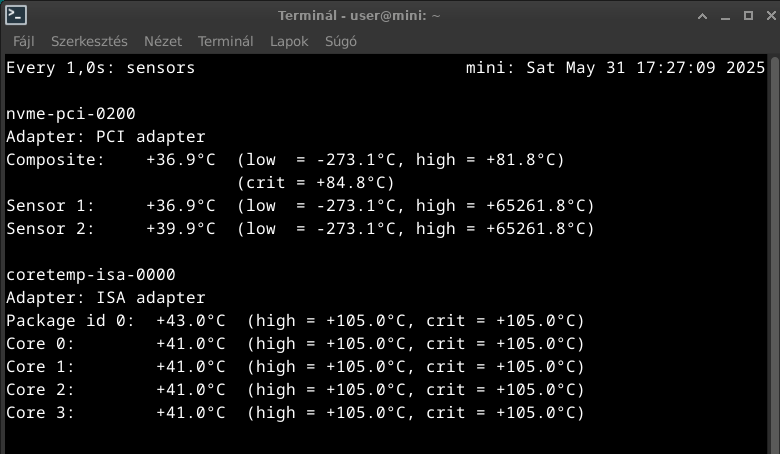The width and height of the screenshot is (780, 454).
Task: Click the Composite temperature '+36.9°C'
Action: pos(181,160)
